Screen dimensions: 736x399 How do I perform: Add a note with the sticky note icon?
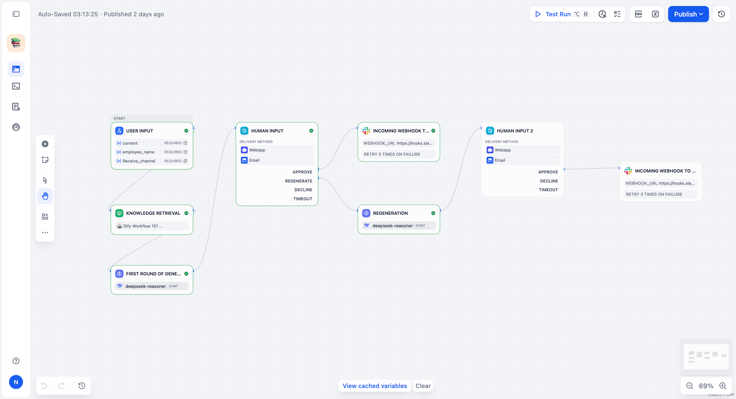pos(45,160)
